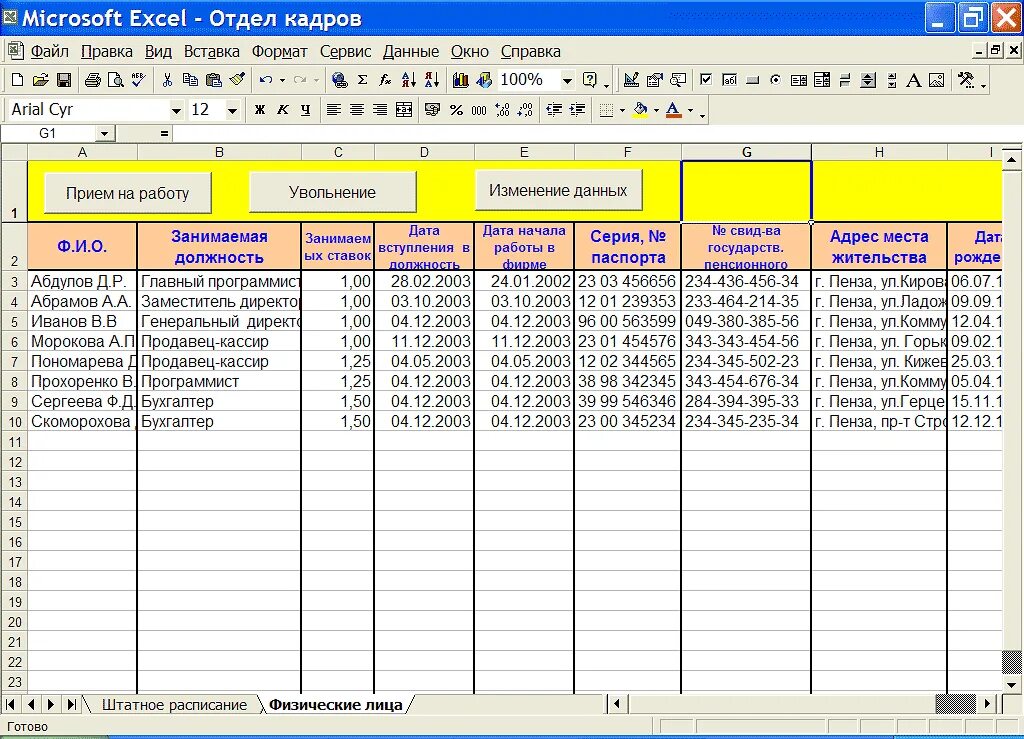Click the View Code icon
The image size is (1024, 739).
pyautogui.click(x=678, y=80)
